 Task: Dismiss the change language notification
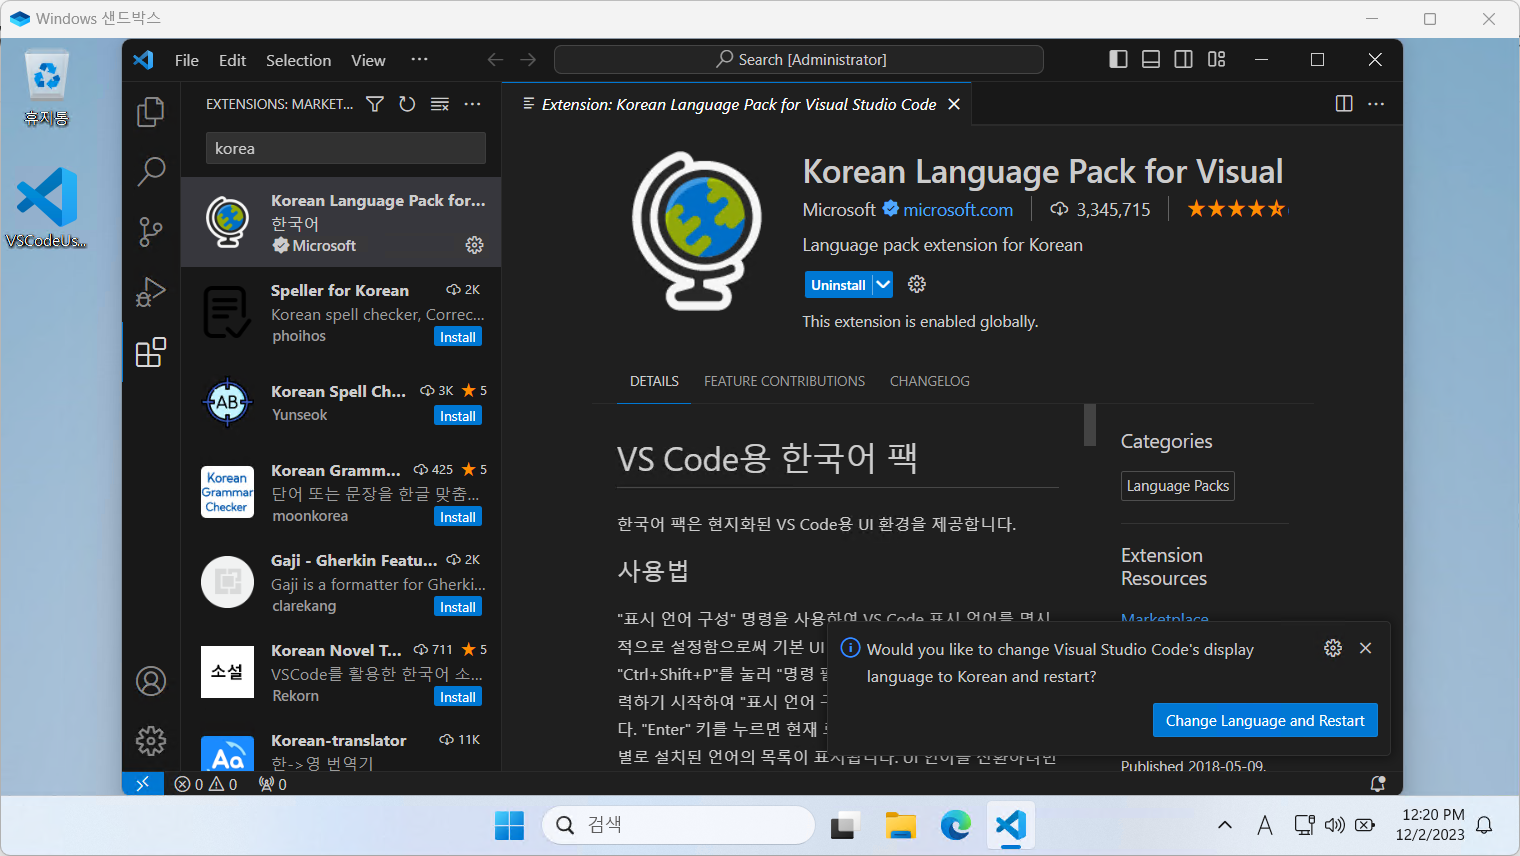tap(1365, 648)
